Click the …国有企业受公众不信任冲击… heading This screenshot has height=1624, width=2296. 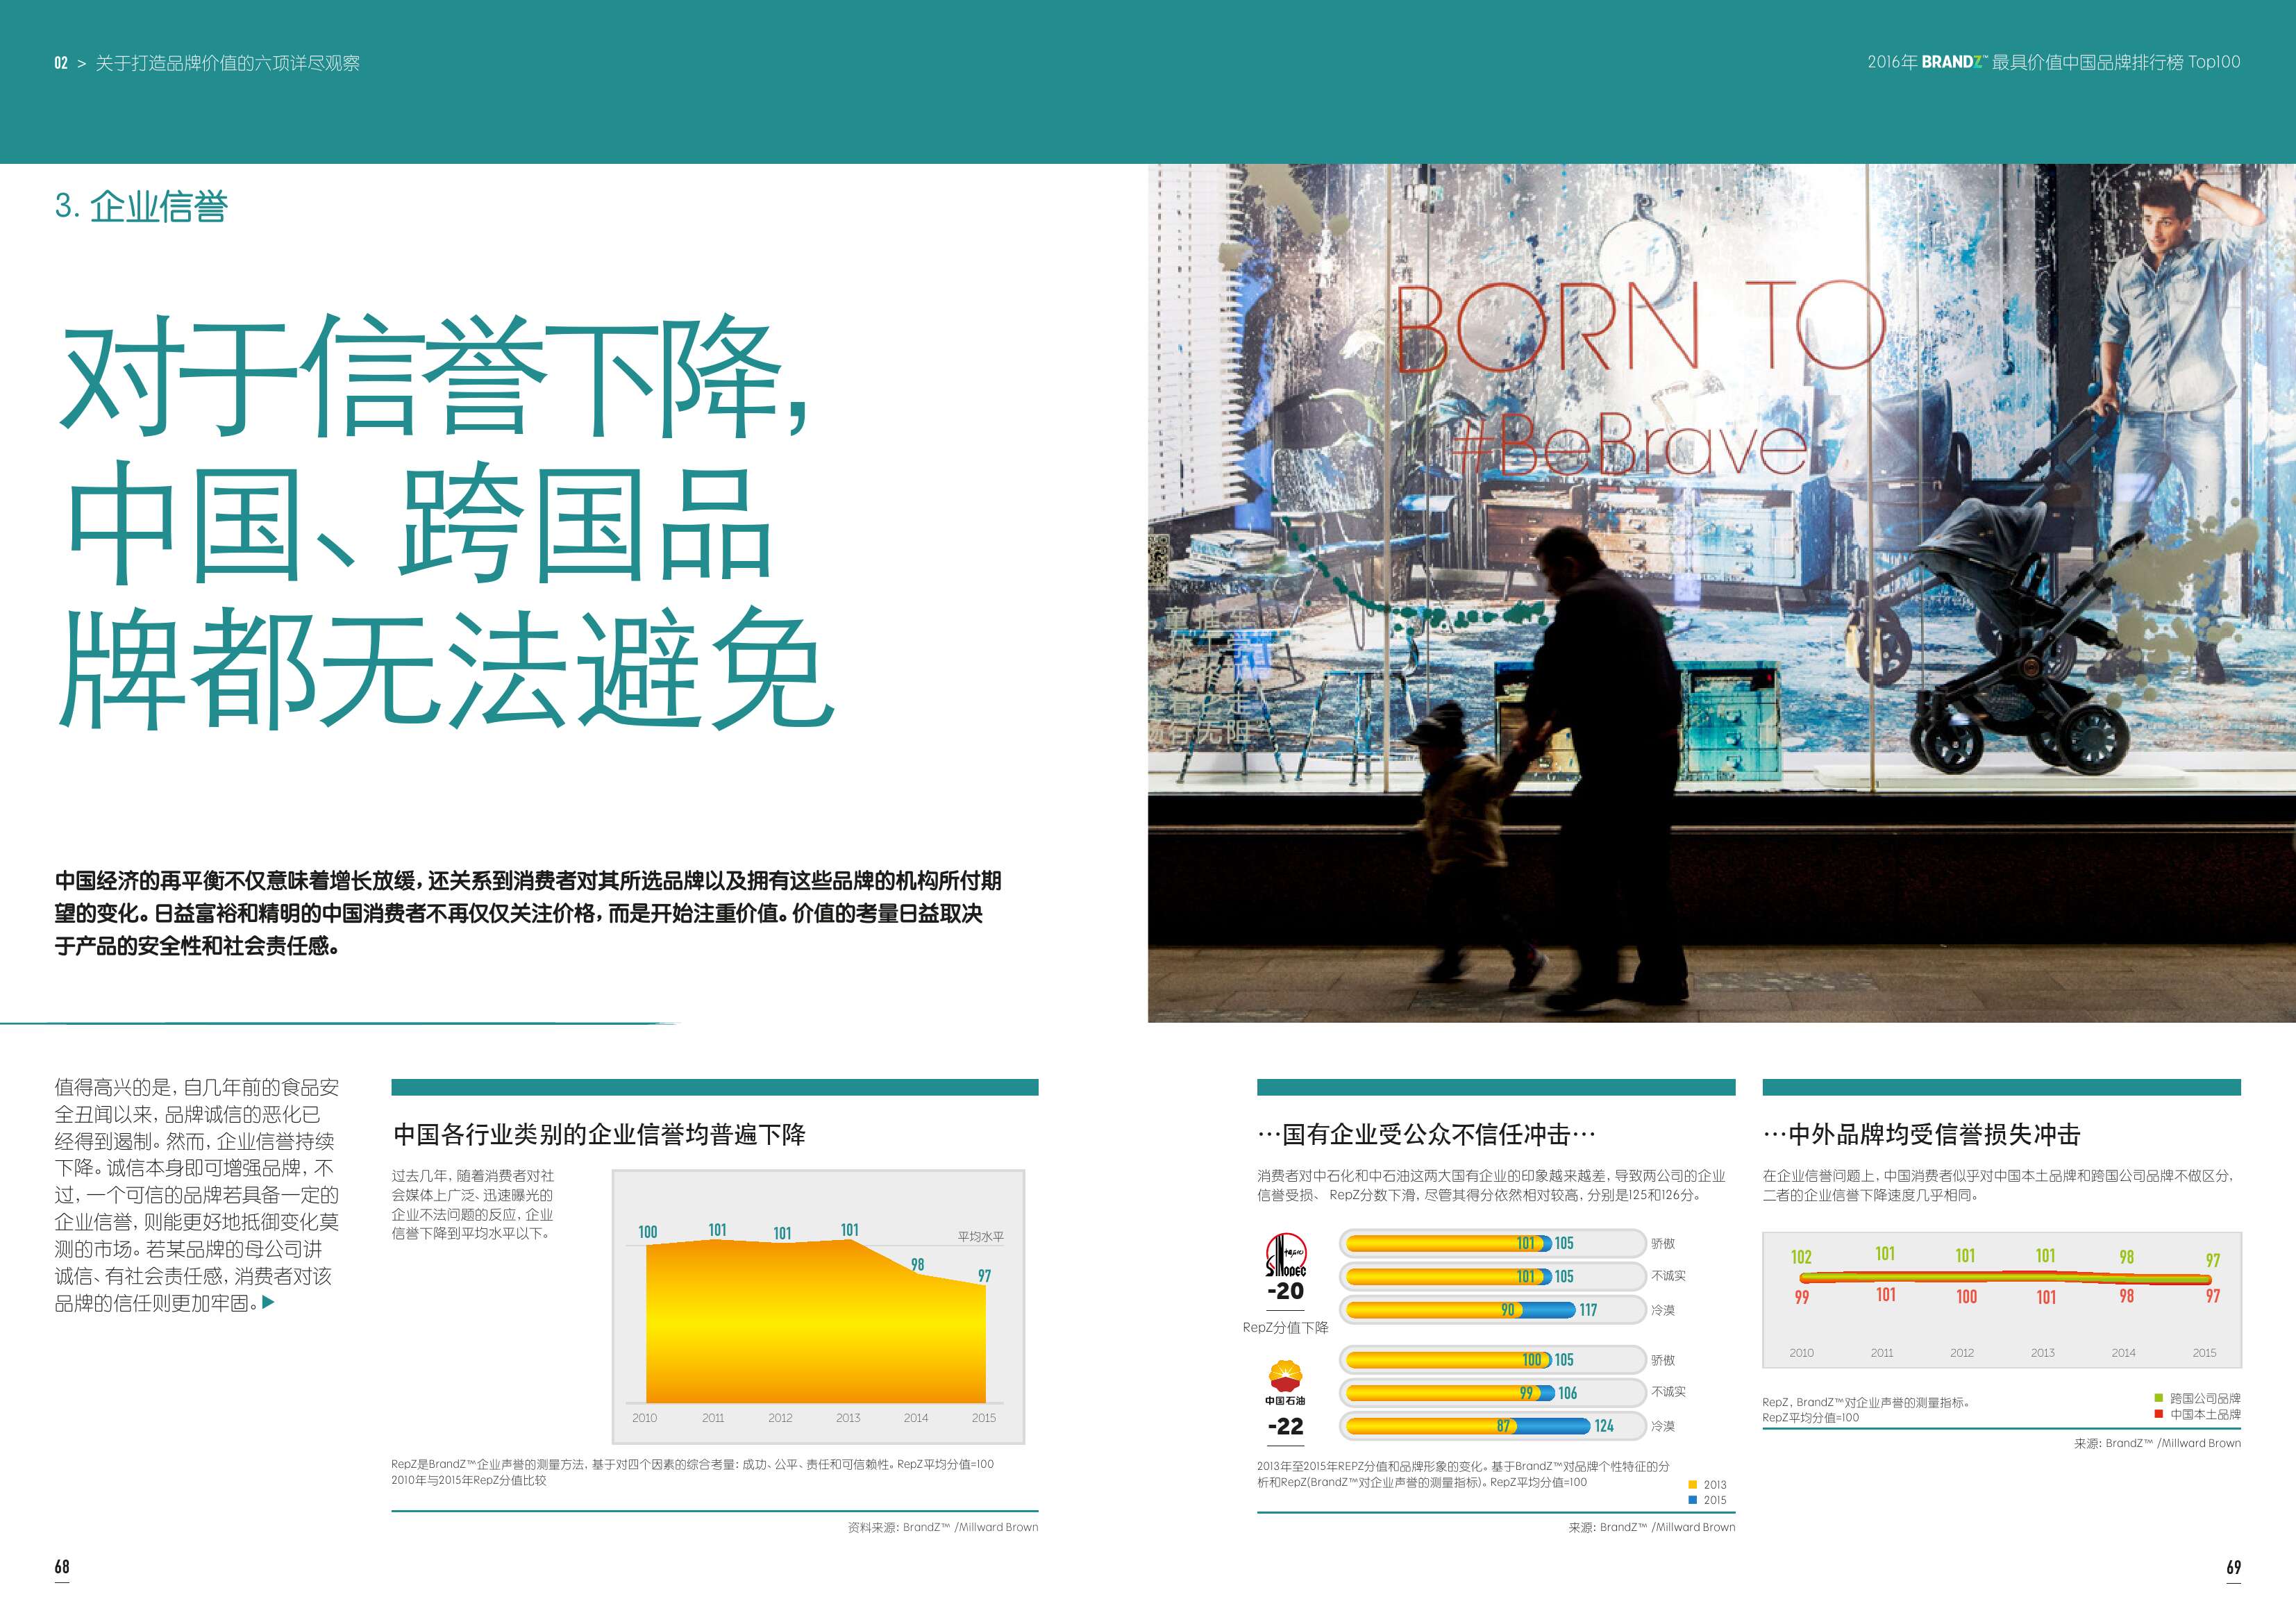[1426, 1134]
